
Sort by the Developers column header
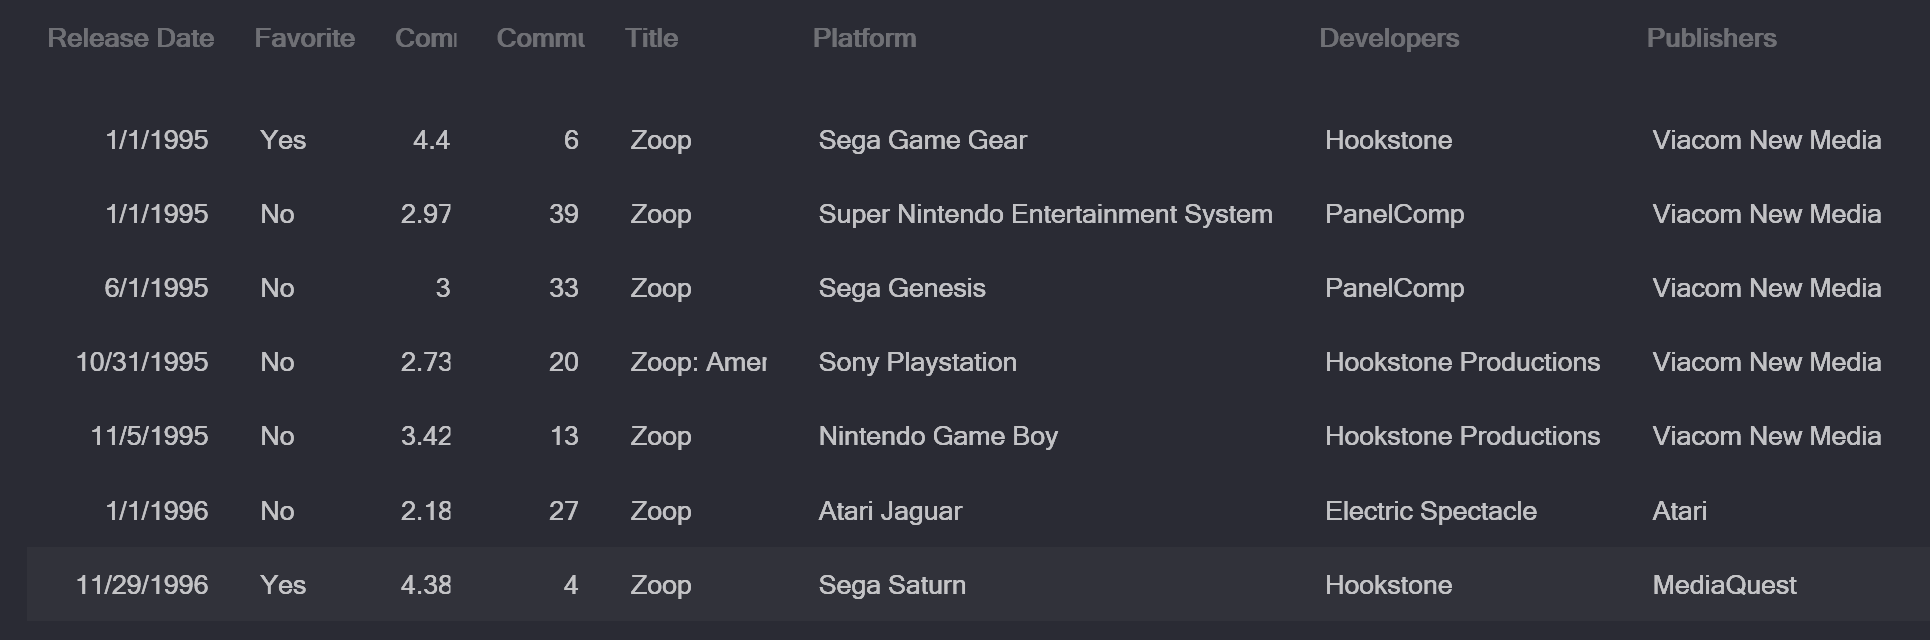[1389, 38]
